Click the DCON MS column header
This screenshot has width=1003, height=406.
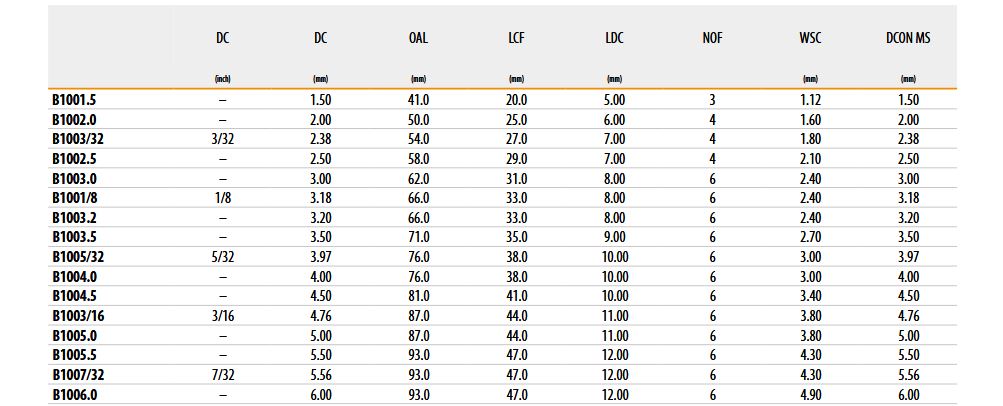click(x=908, y=38)
